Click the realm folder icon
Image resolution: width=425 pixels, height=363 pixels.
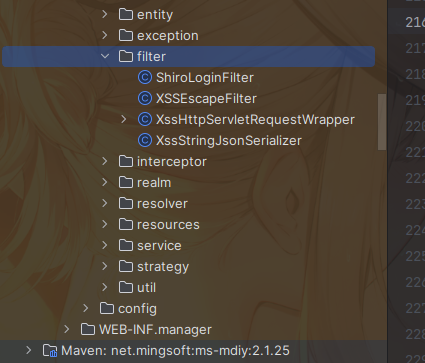pos(126,182)
